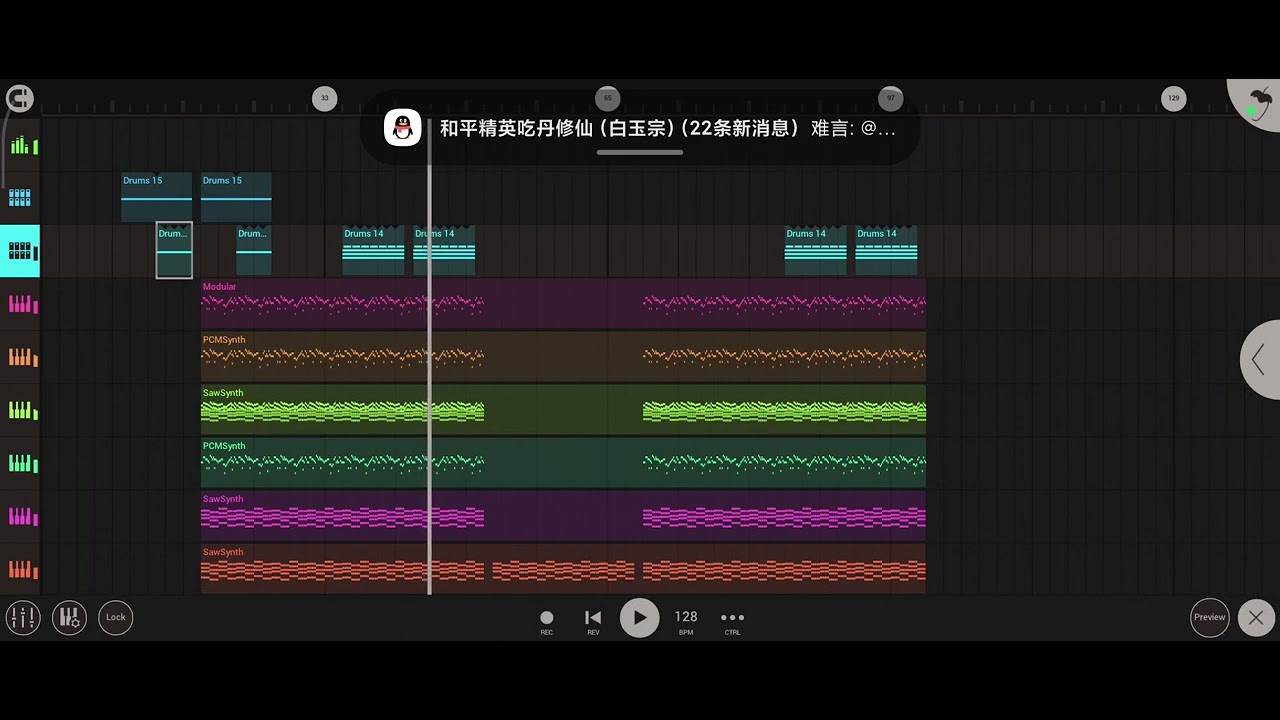Open the mixer faders panel
This screenshot has height=720, width=1280.
(x=22, y=617)
